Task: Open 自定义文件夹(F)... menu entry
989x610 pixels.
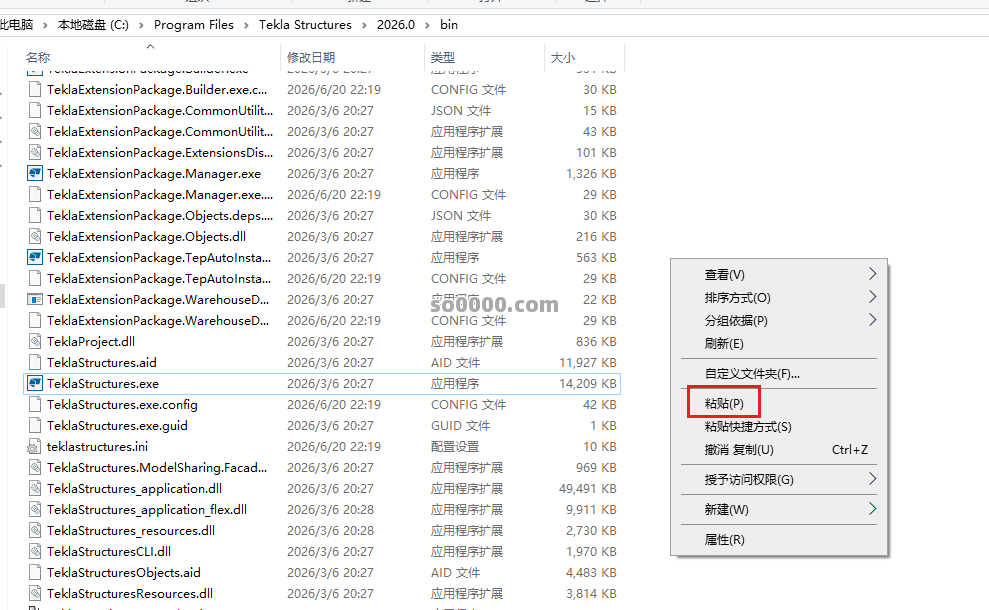Action: (x=752, y=373)
